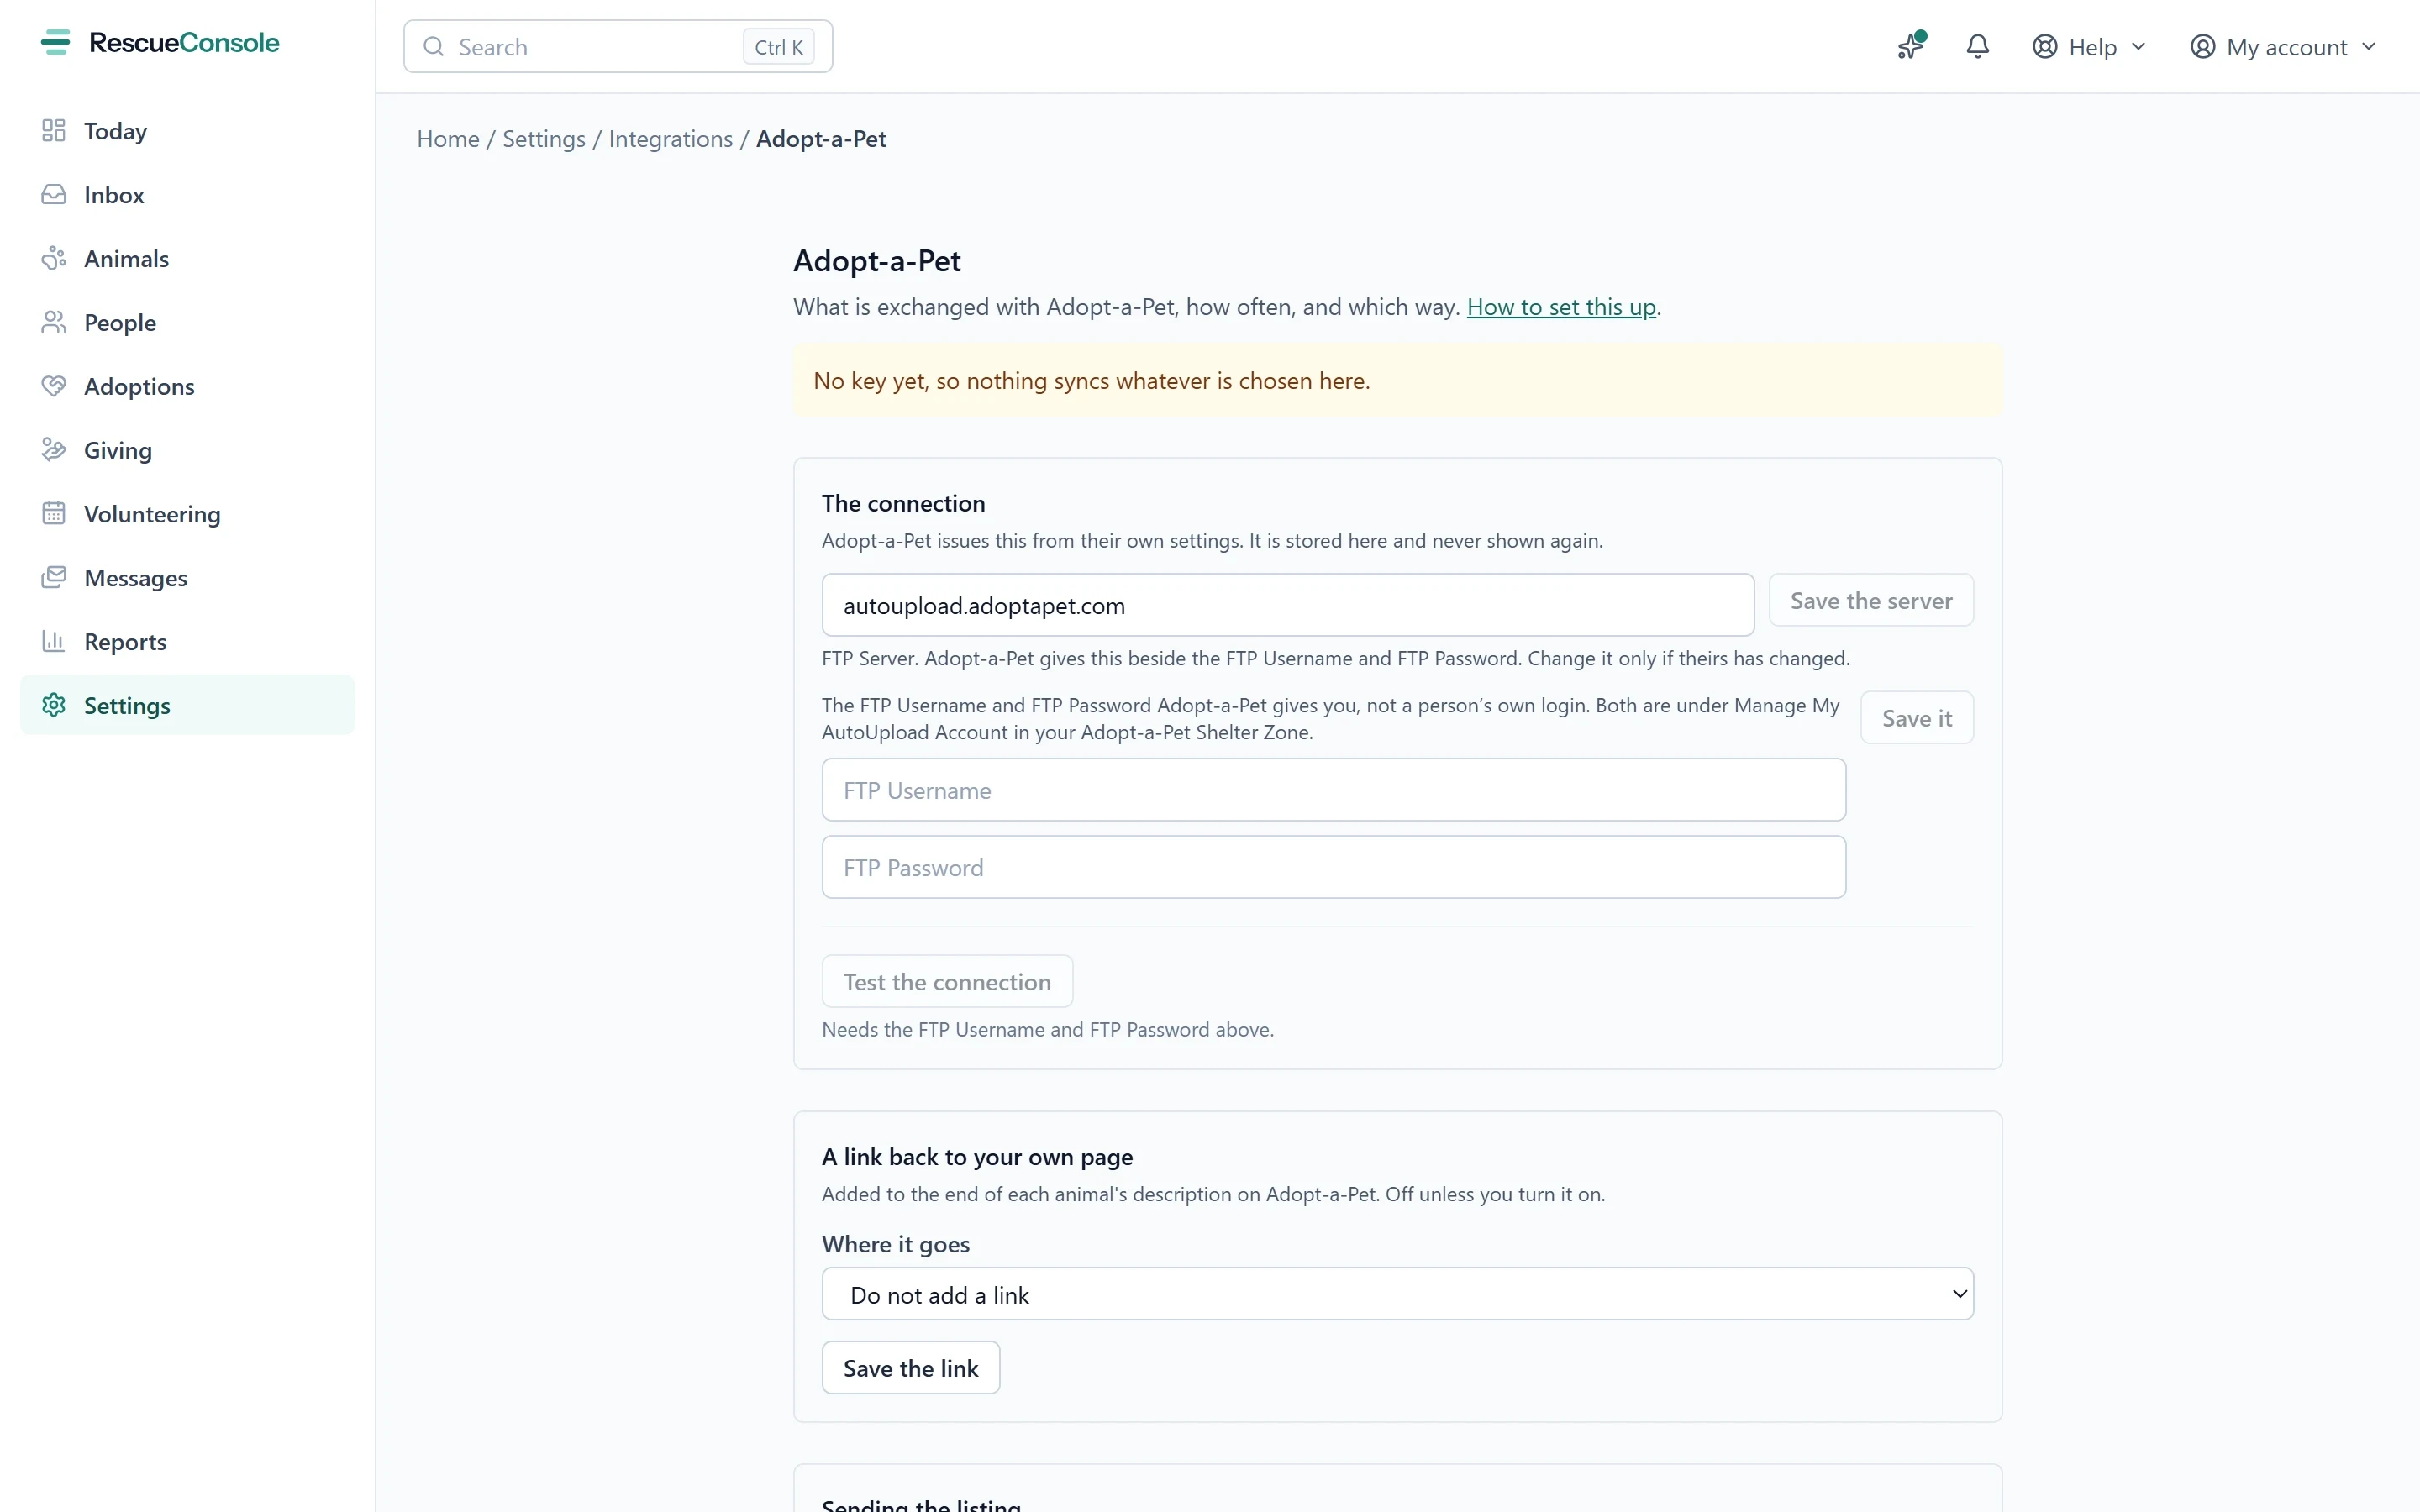Click the Reports chart icon

pos(54,642)
